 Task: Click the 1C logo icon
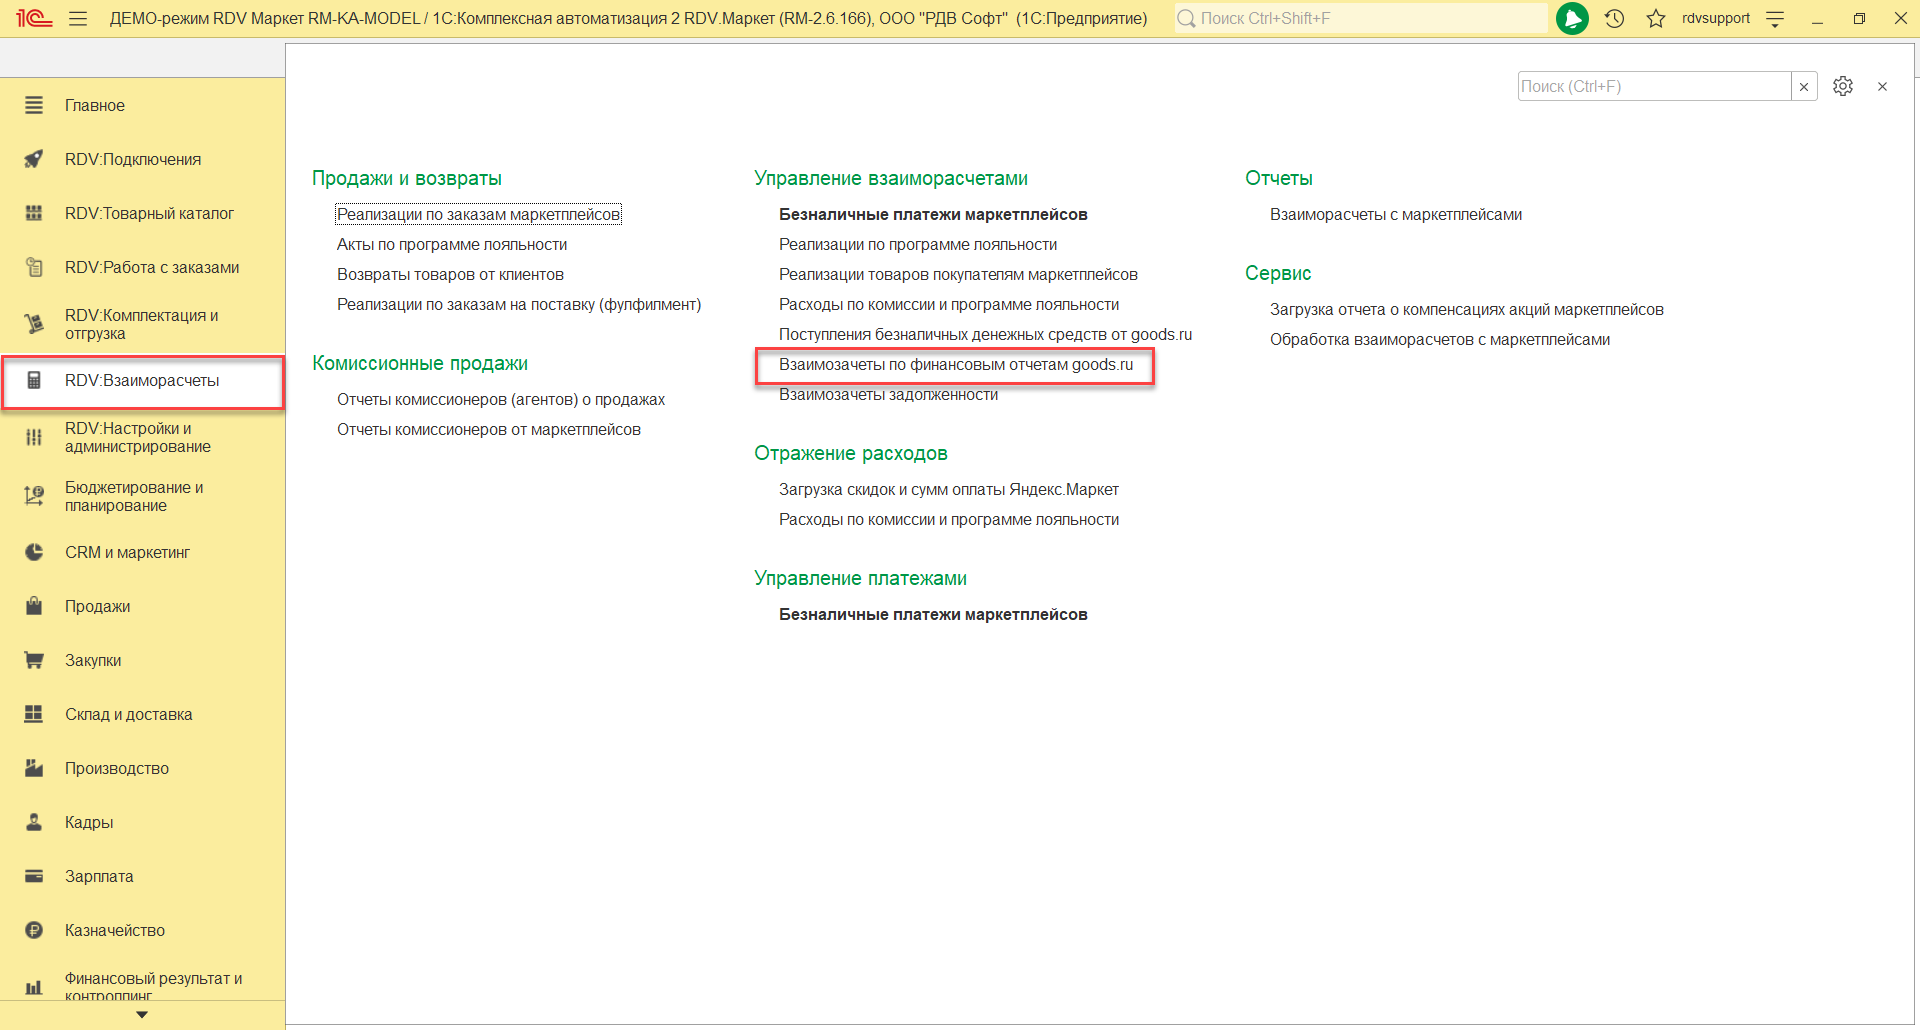point(34,18)
